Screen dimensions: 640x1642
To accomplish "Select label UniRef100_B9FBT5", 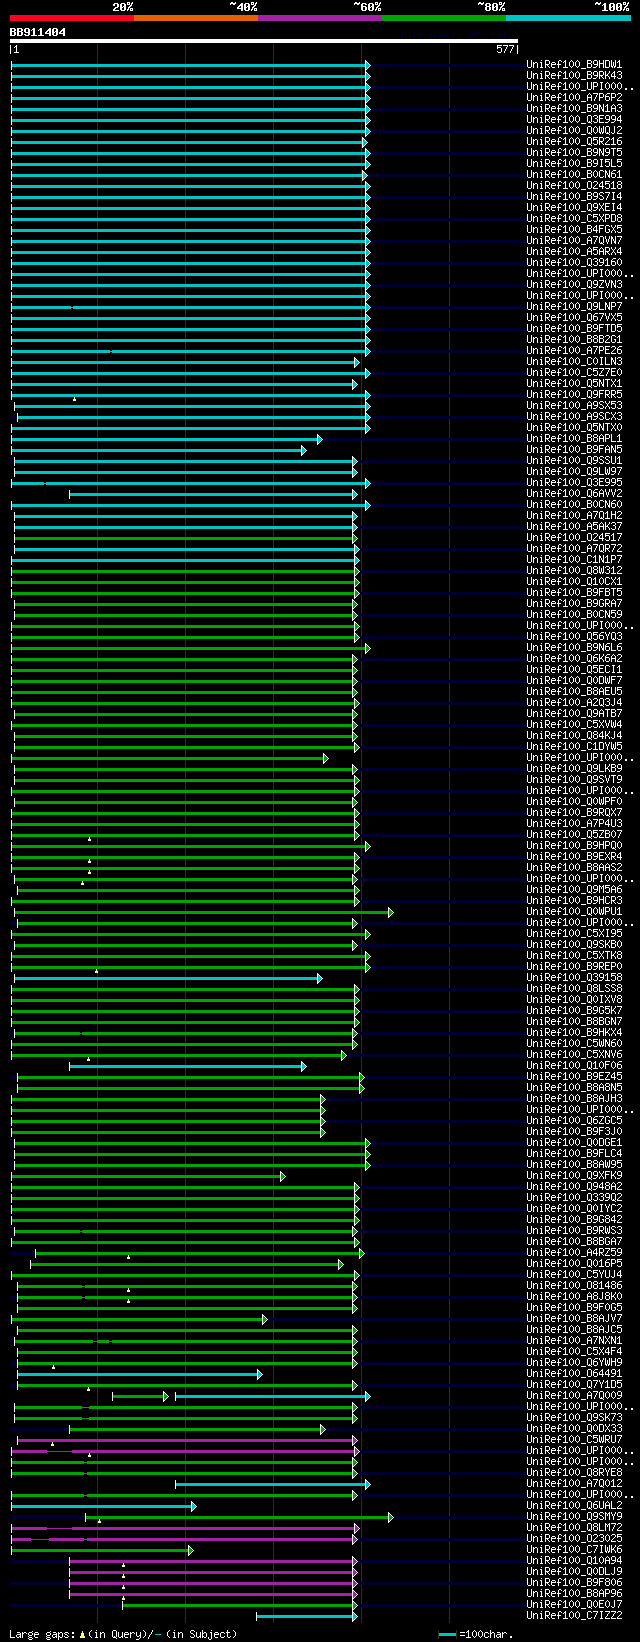I will (574, 593).
